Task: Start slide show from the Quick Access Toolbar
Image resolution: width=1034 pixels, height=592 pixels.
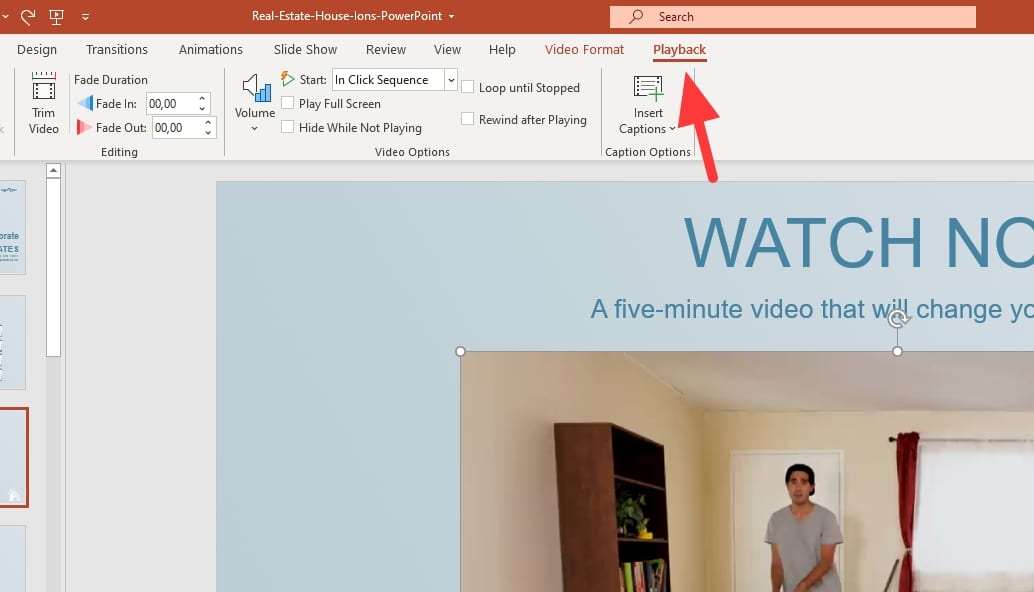Action: pos(56,16)
